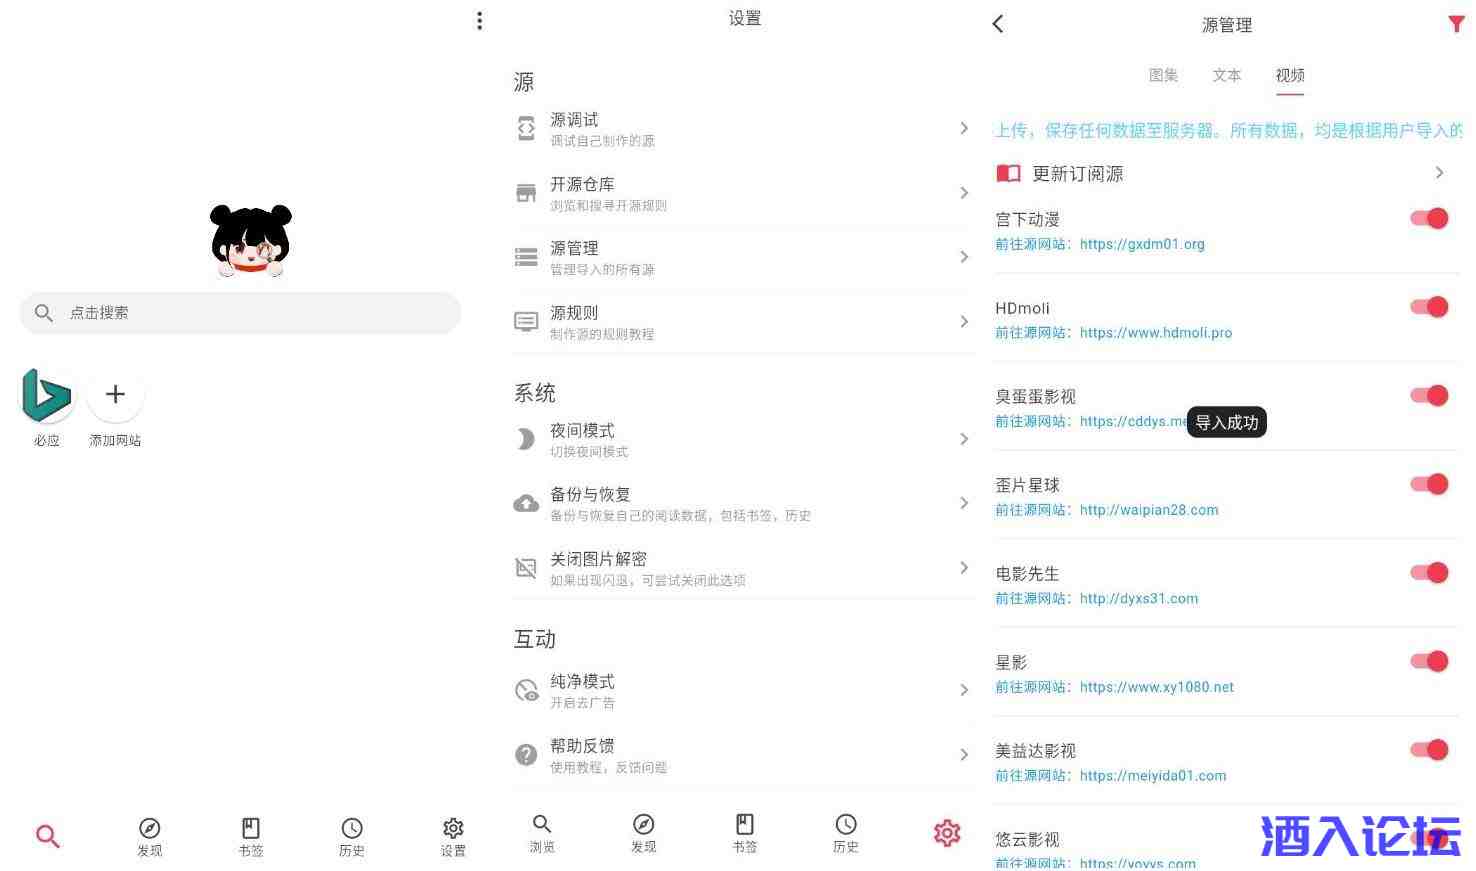The width and height of the screenshot is (1476, 871).
Task: Expand 开源仓库 with its chevron
Action: coord(964,193)
